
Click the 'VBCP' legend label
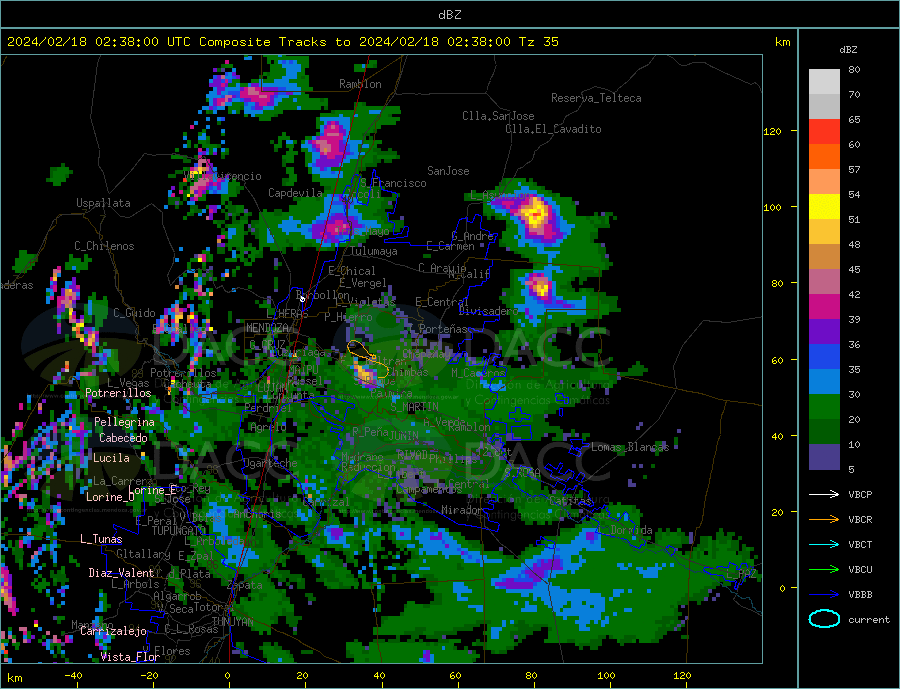coord(860,494)
